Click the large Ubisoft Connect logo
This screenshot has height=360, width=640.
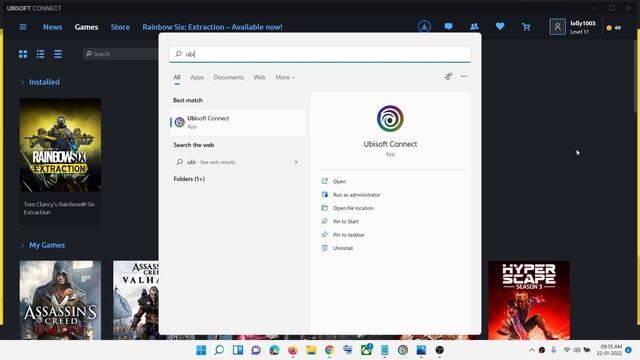tap(390, 118)
